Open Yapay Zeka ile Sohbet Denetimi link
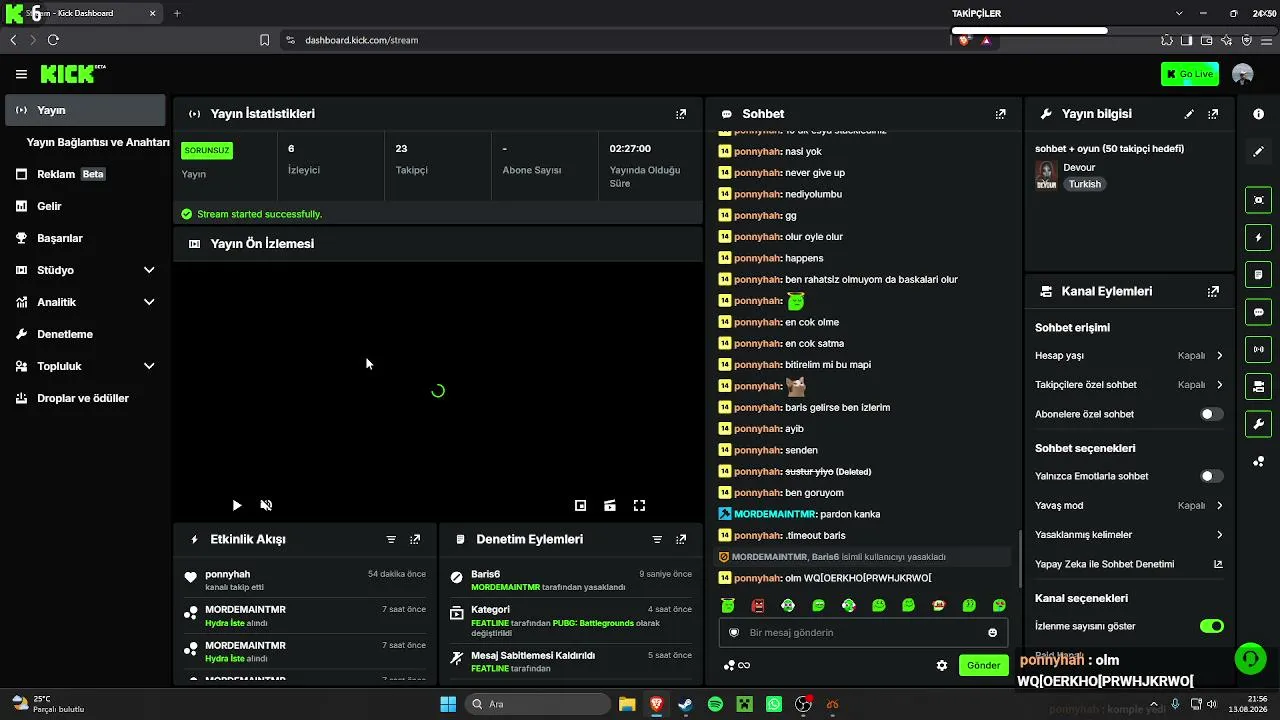Screen dimensions: 1280x720 (x=1129, y=564)
